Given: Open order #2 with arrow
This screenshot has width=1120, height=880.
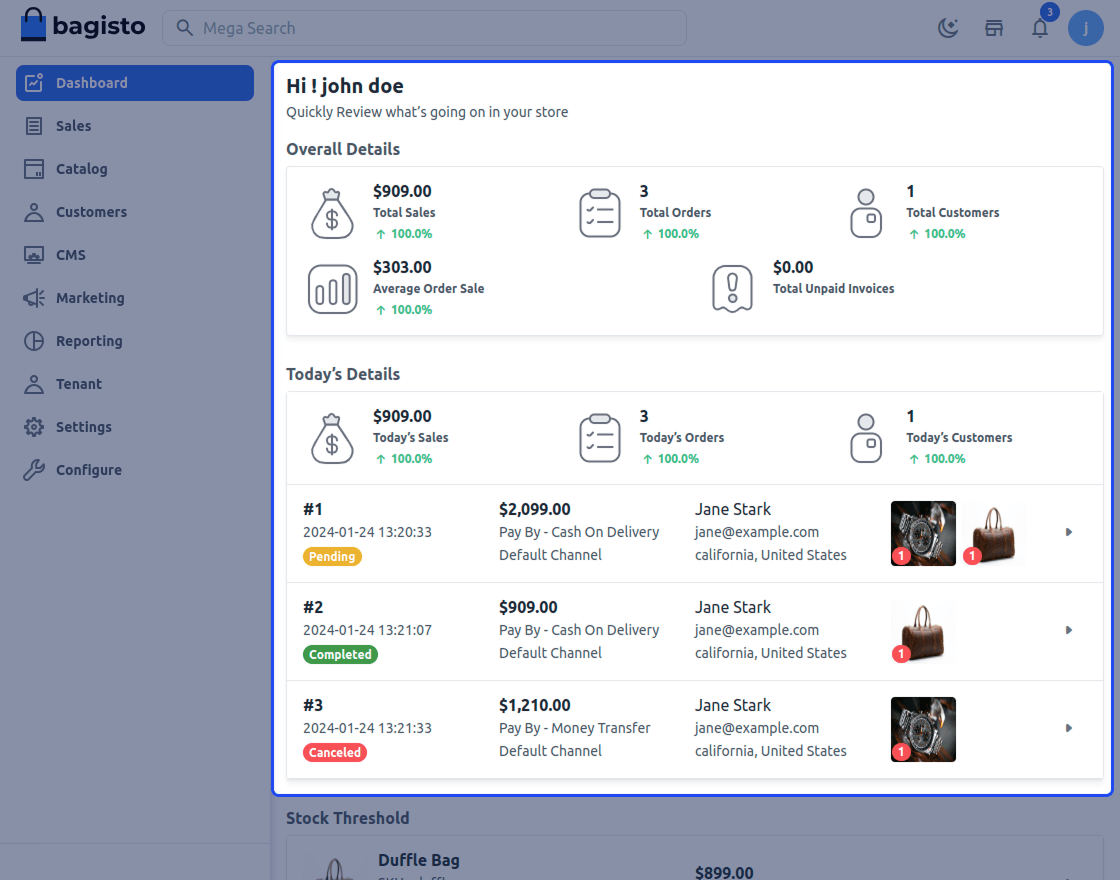Looking at the screenshot, I should tap(1069, 630).
